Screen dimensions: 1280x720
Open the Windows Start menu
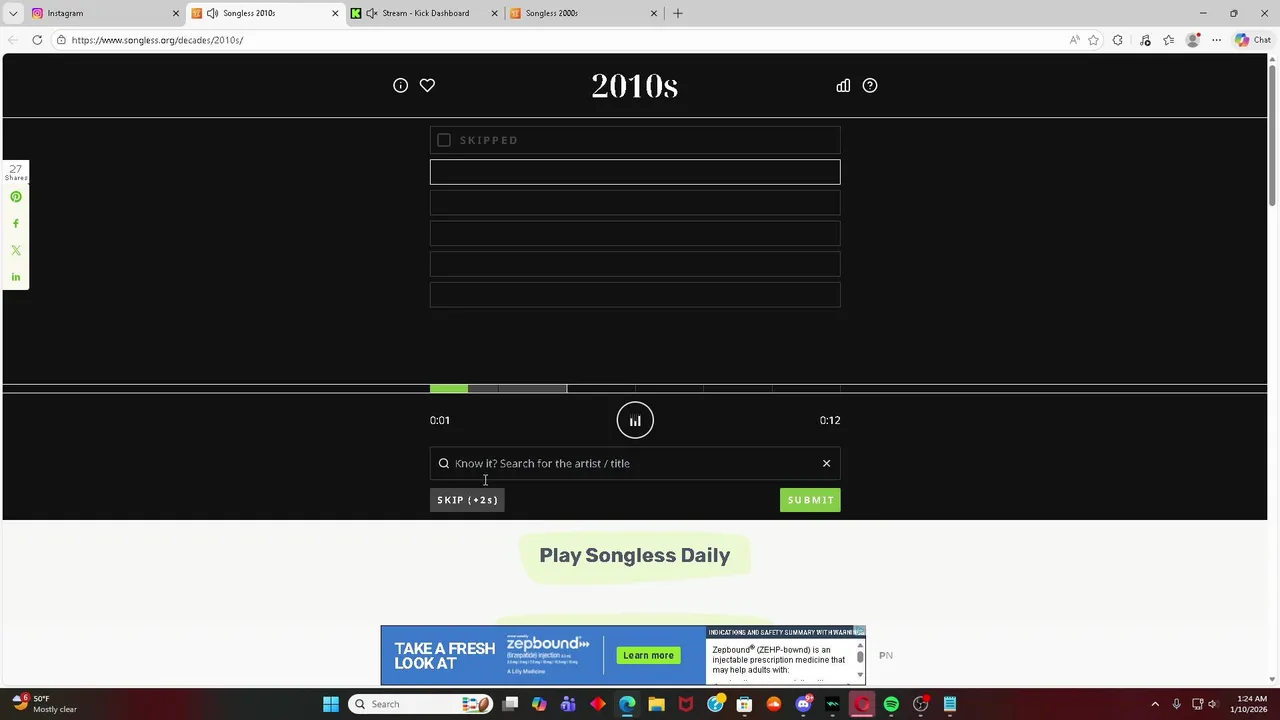(x=330, y=704)
